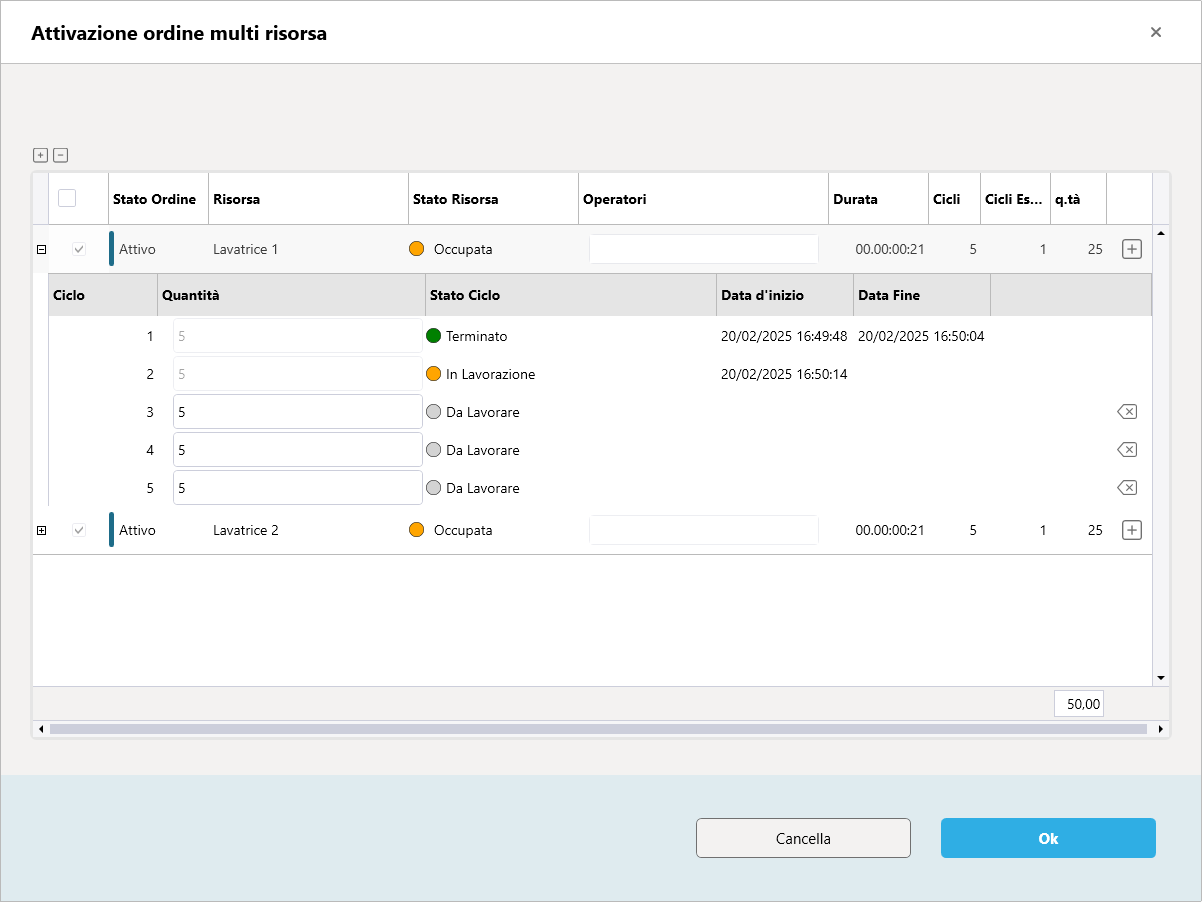The width and height of the screenshot is (1202, 902).
Task: Click the horizontal scrollbar left arrow
Action: click(x=41, y=729)
